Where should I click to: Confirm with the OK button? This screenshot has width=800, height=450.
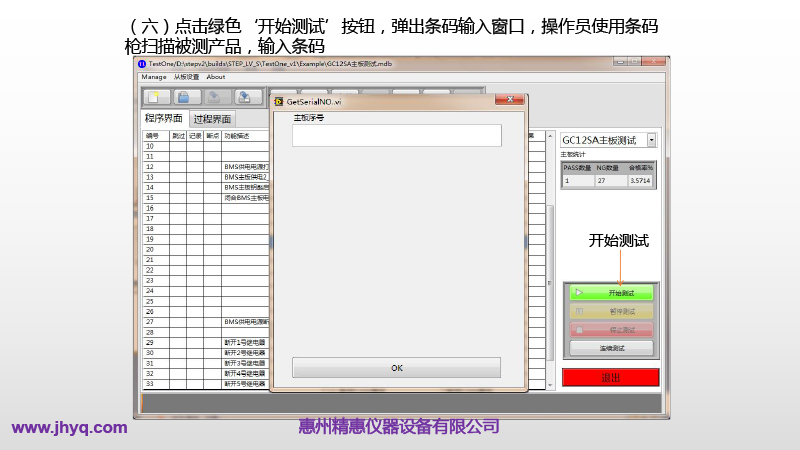tap(396, 368)
